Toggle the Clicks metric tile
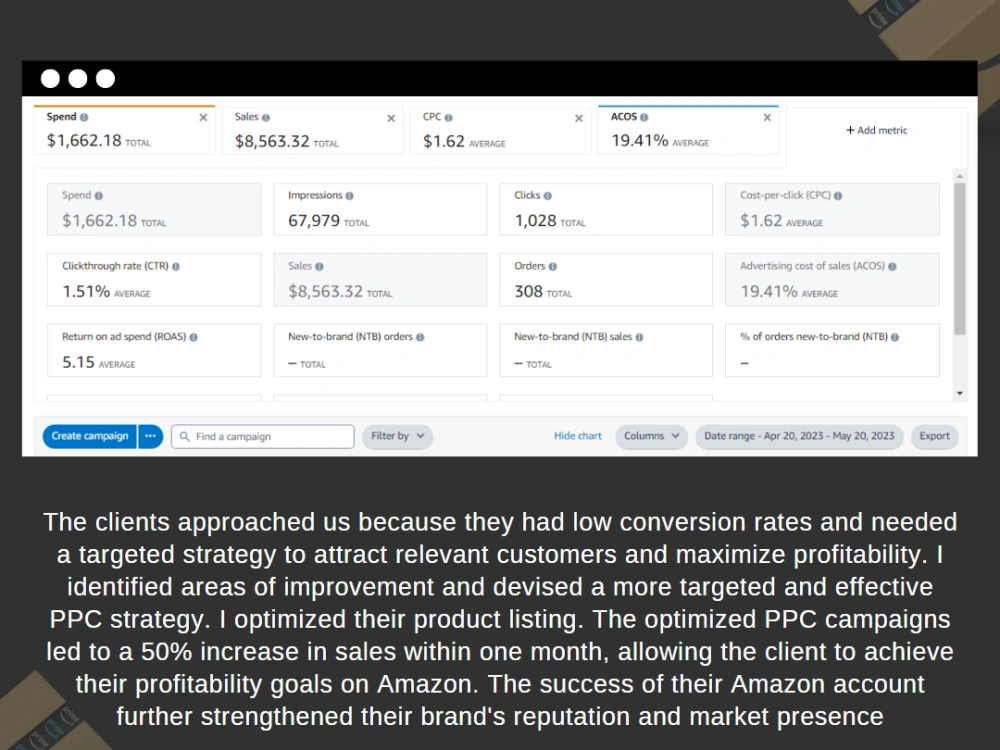1000x750 pixels. 606,209
